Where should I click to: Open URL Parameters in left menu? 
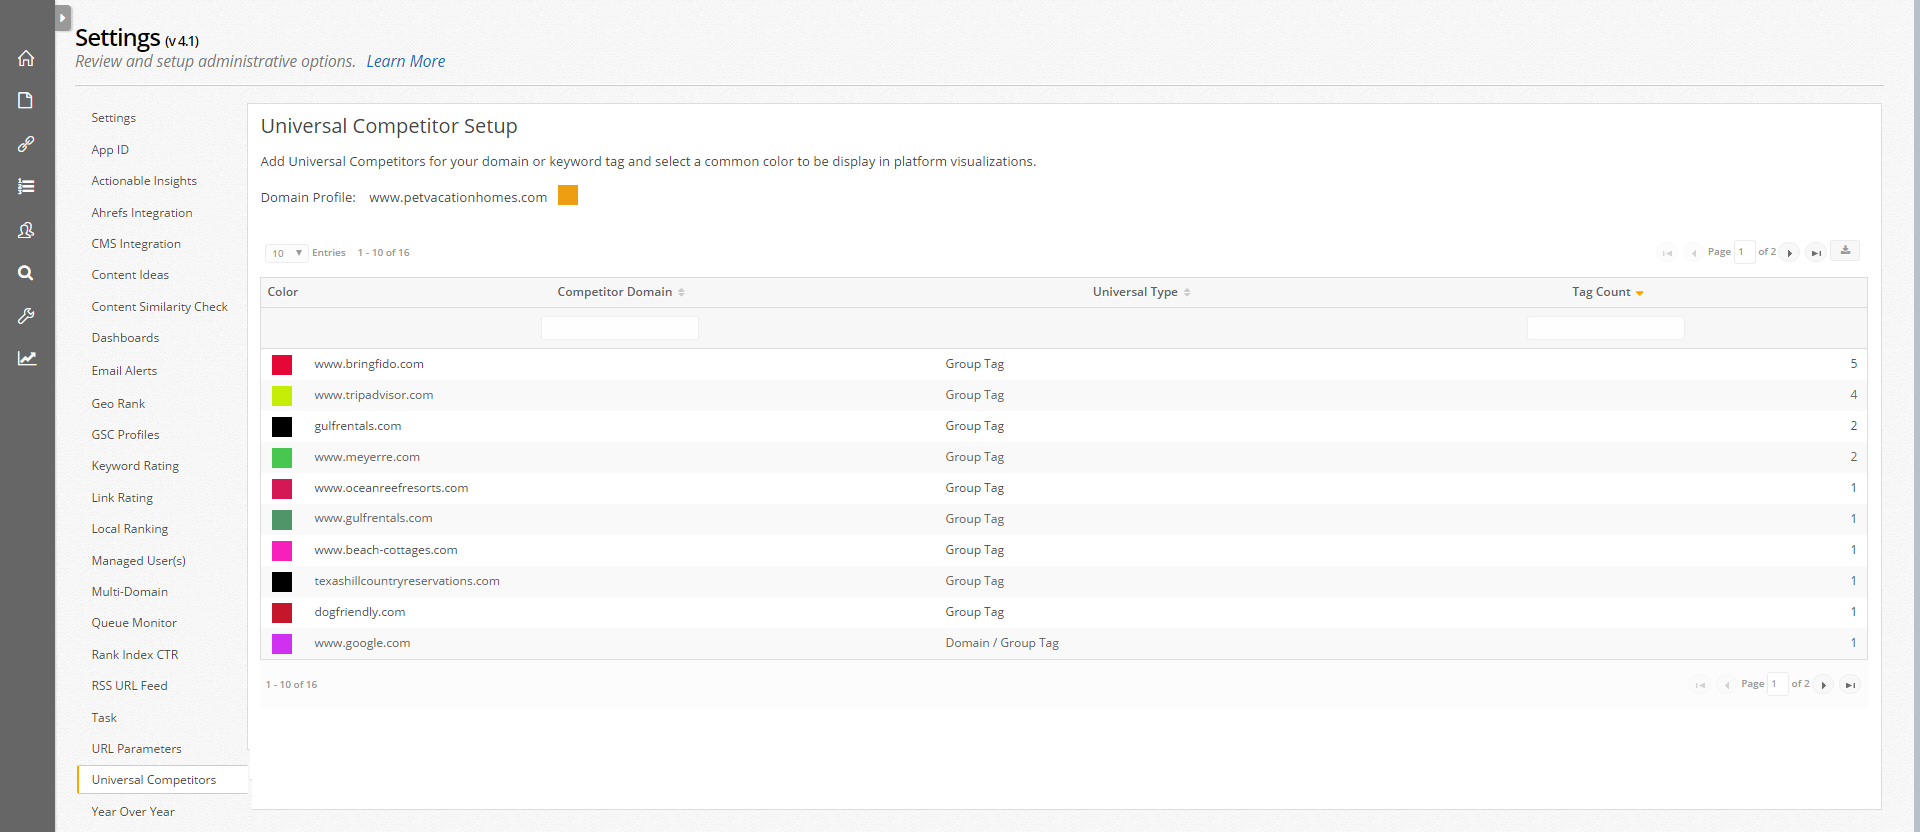pyautogui.click(x=137, y=749)
